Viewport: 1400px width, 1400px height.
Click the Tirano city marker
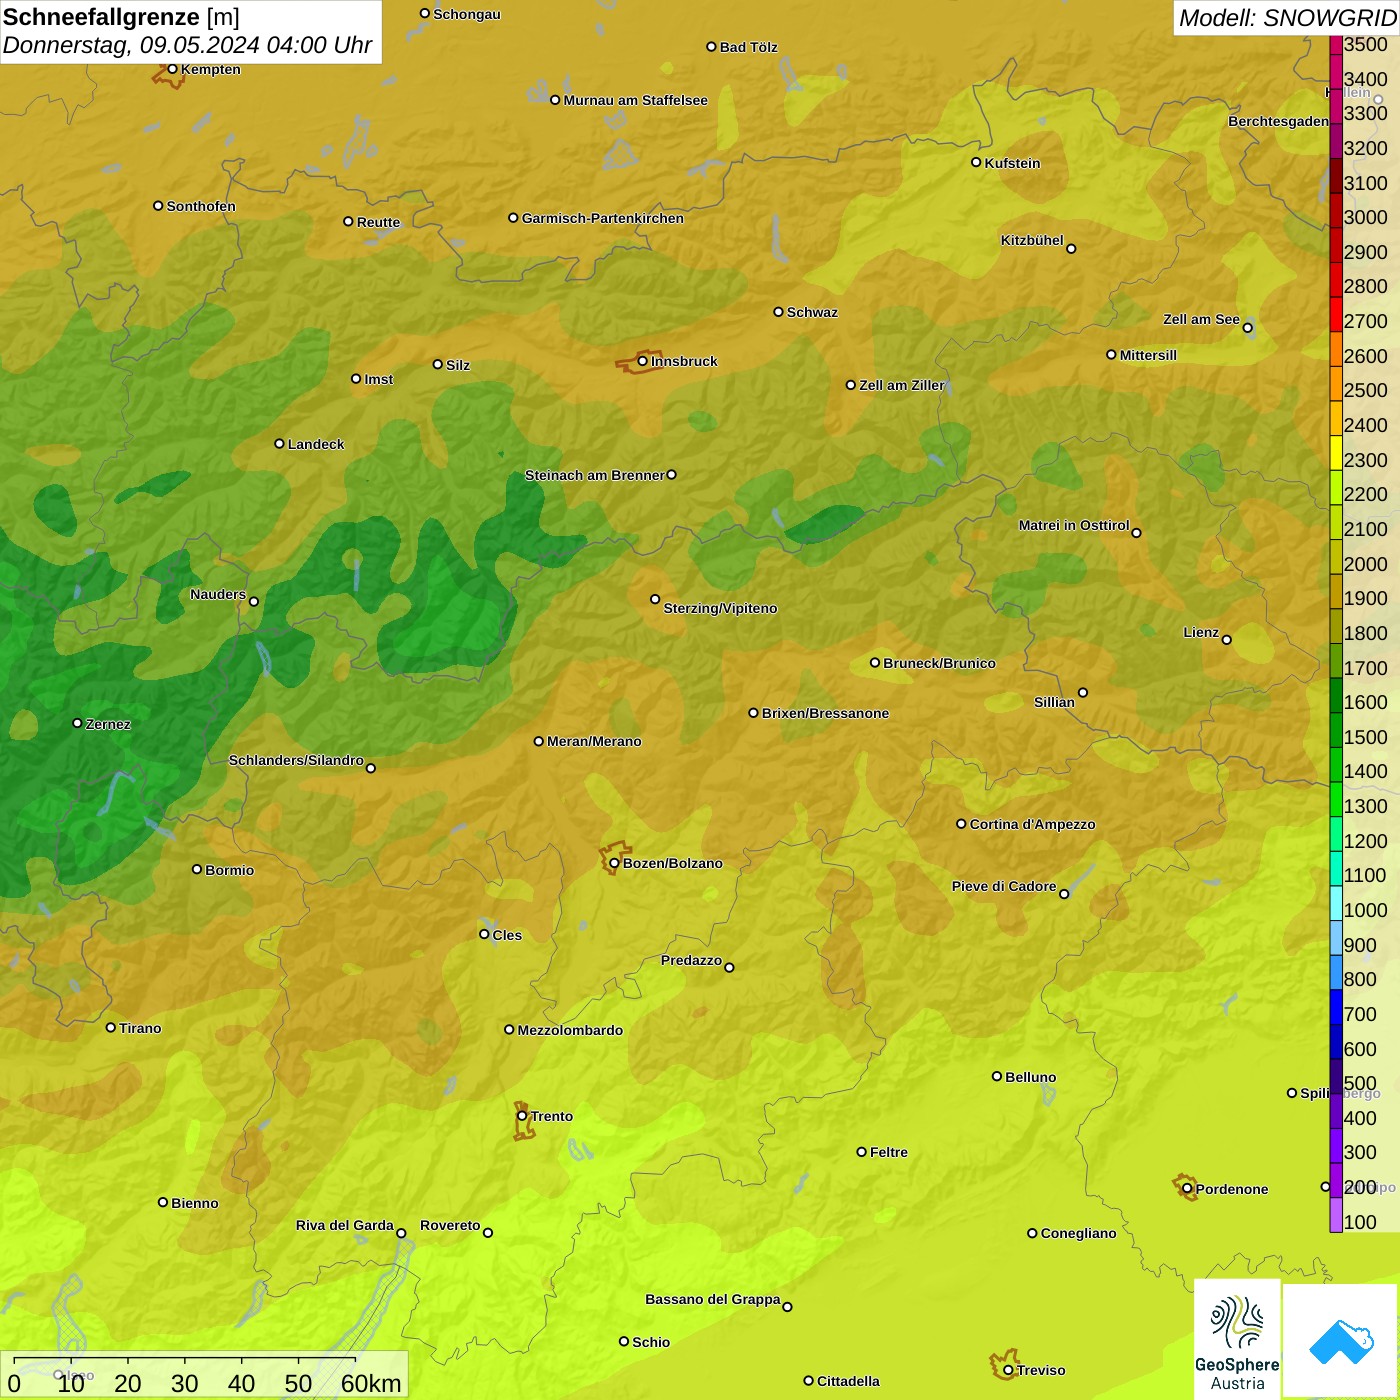click(x=111, y=1027)
